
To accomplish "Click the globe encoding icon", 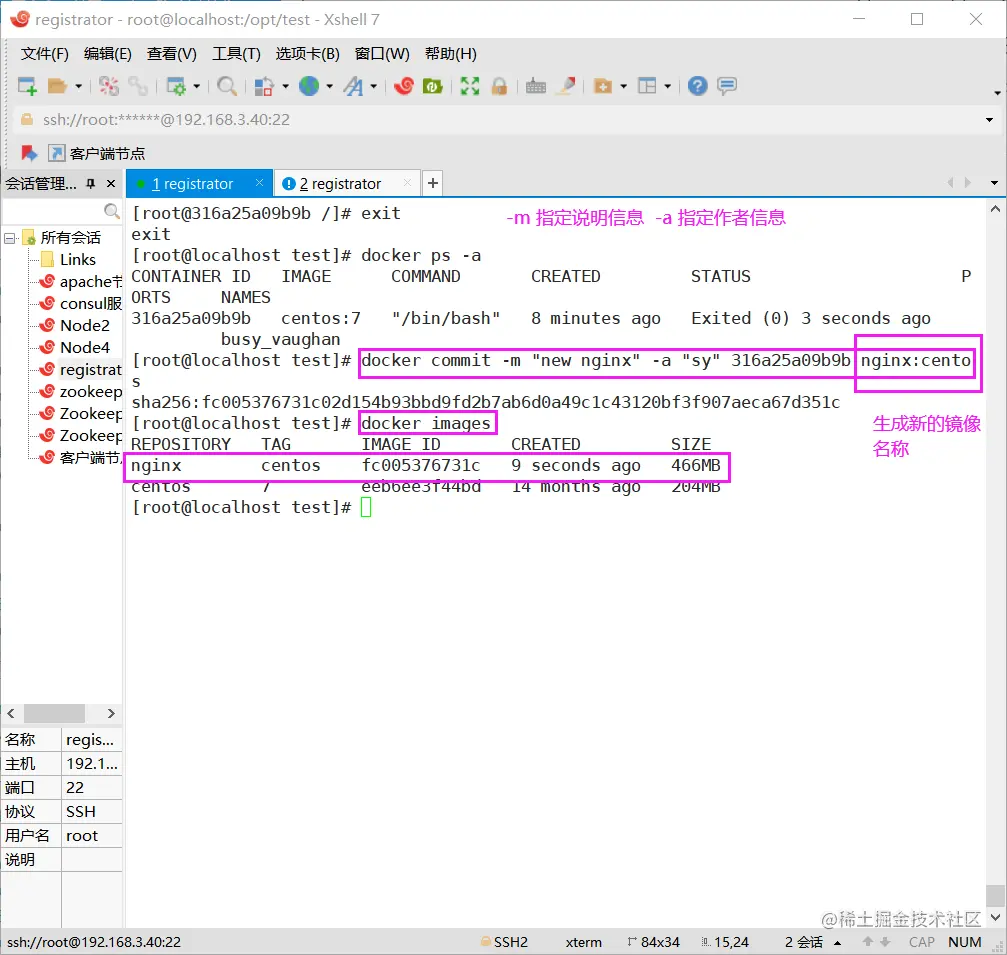I will (x=309, y=85).
